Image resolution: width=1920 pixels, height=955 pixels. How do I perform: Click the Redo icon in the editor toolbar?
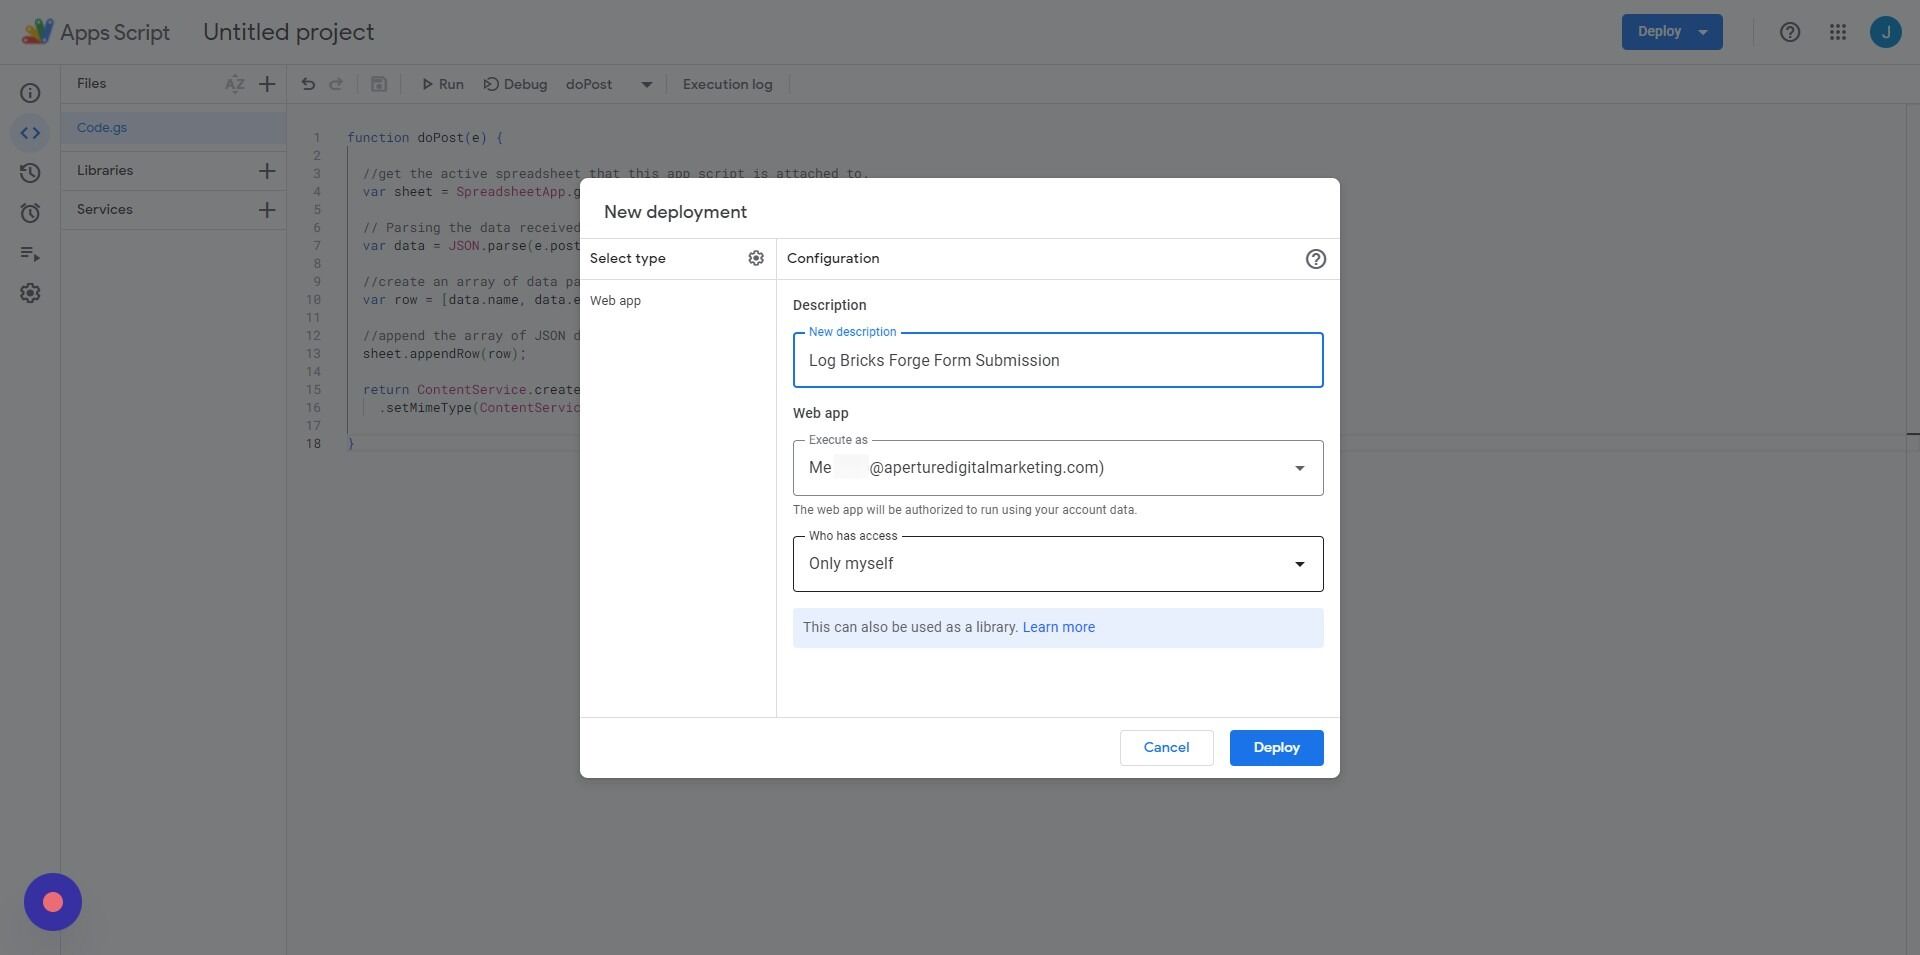337,84
